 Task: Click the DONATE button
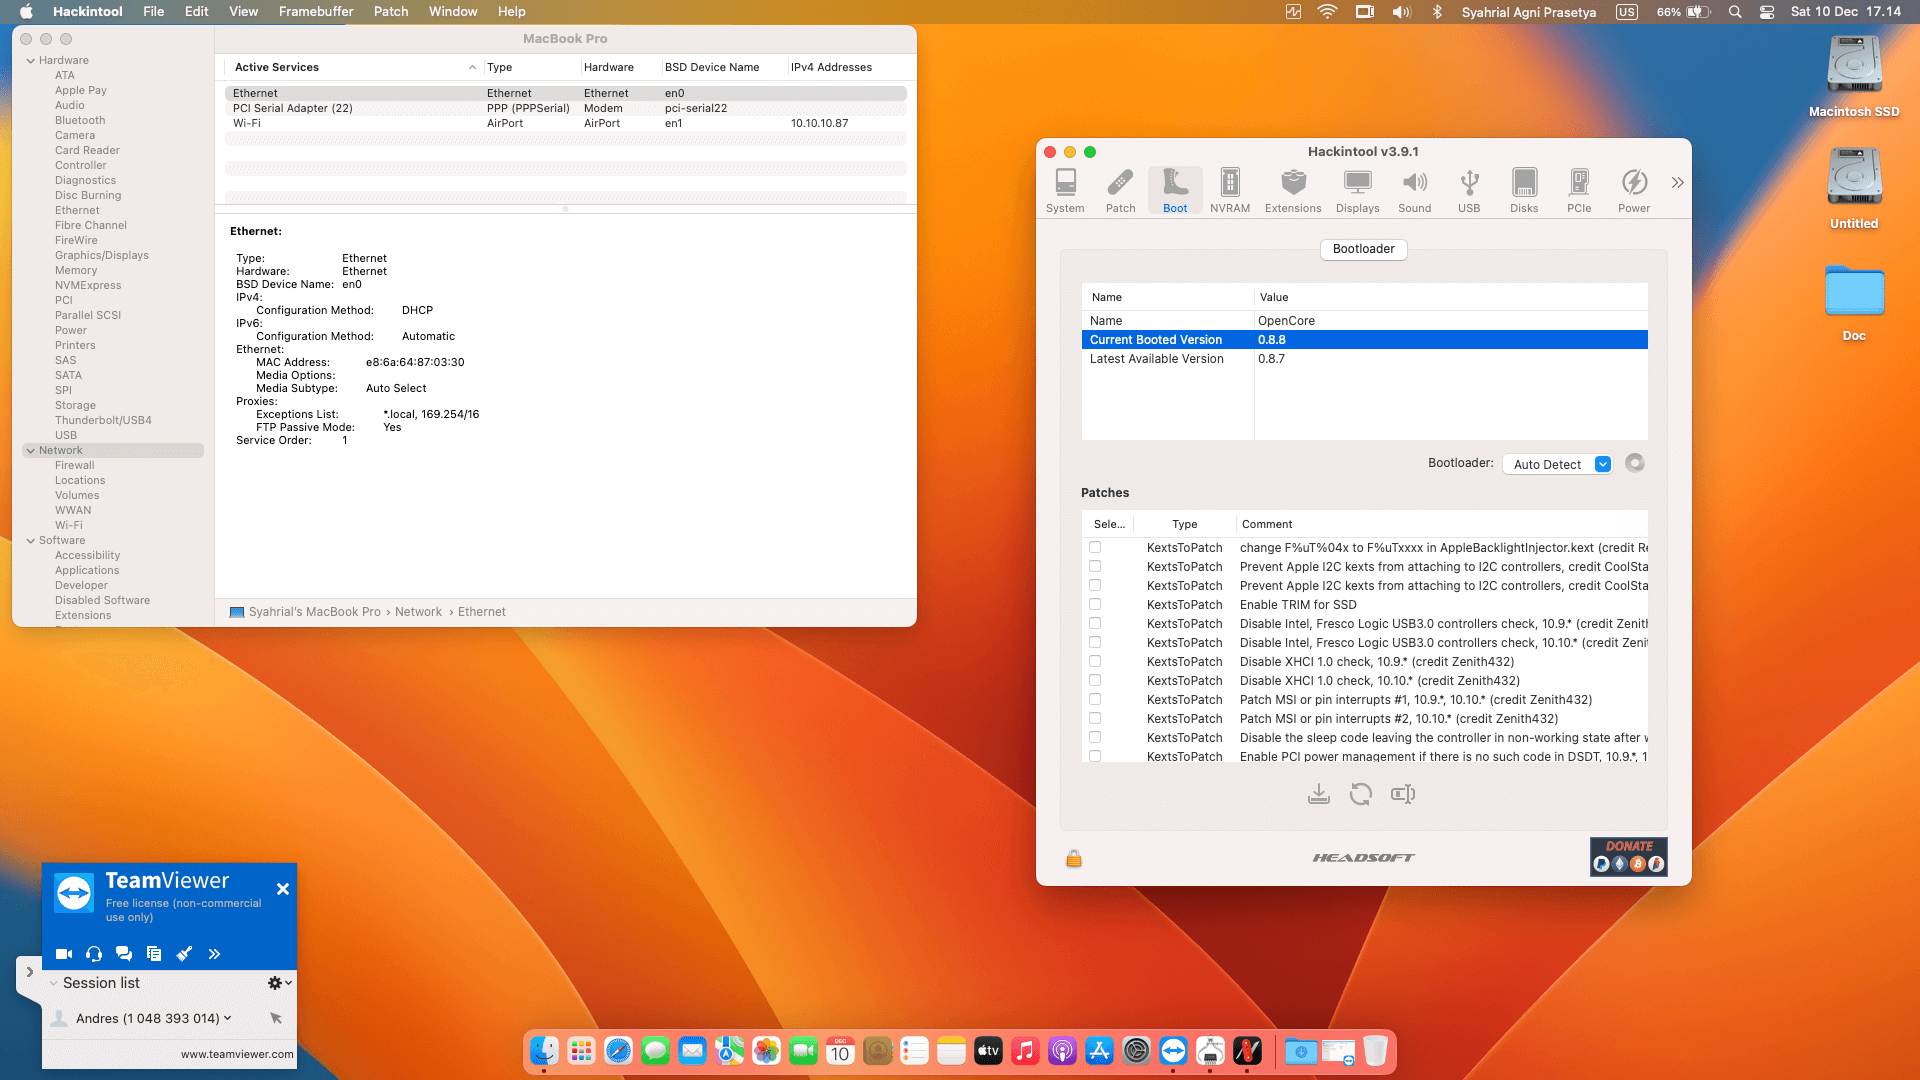click(x=1628, y=857)
